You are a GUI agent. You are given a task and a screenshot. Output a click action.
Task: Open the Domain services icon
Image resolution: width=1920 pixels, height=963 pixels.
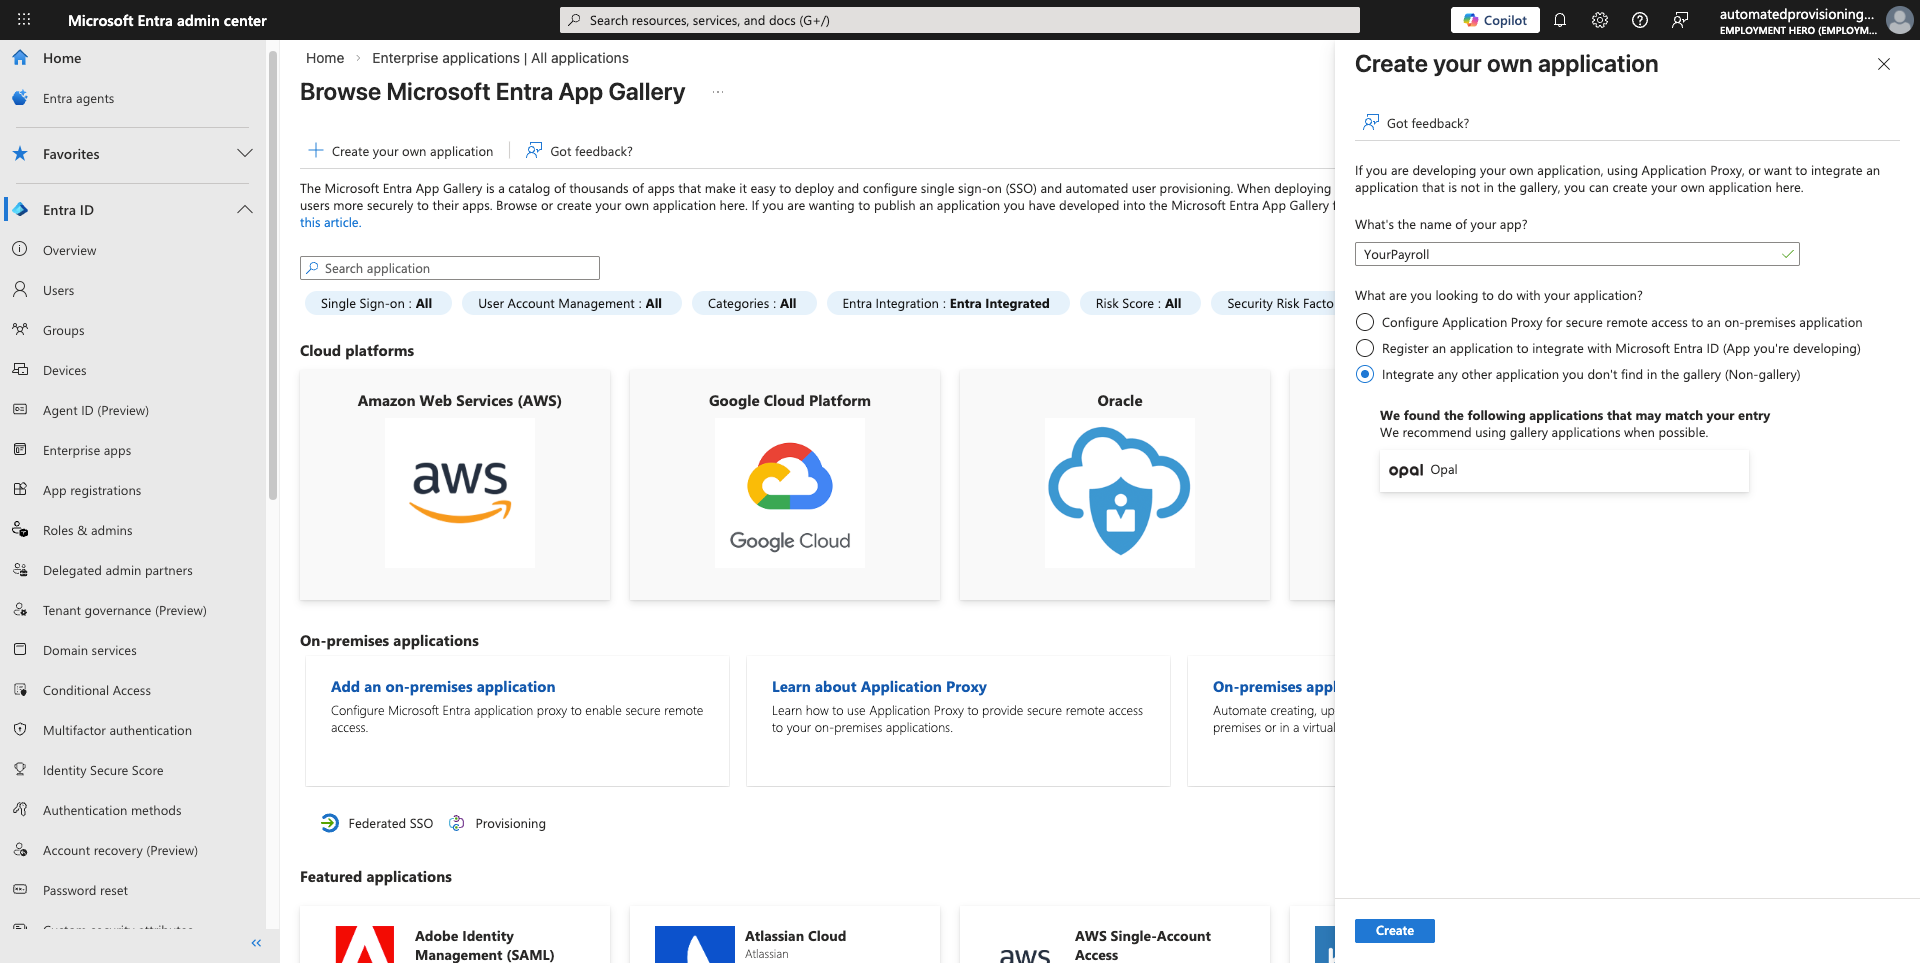tap(20, 649)
